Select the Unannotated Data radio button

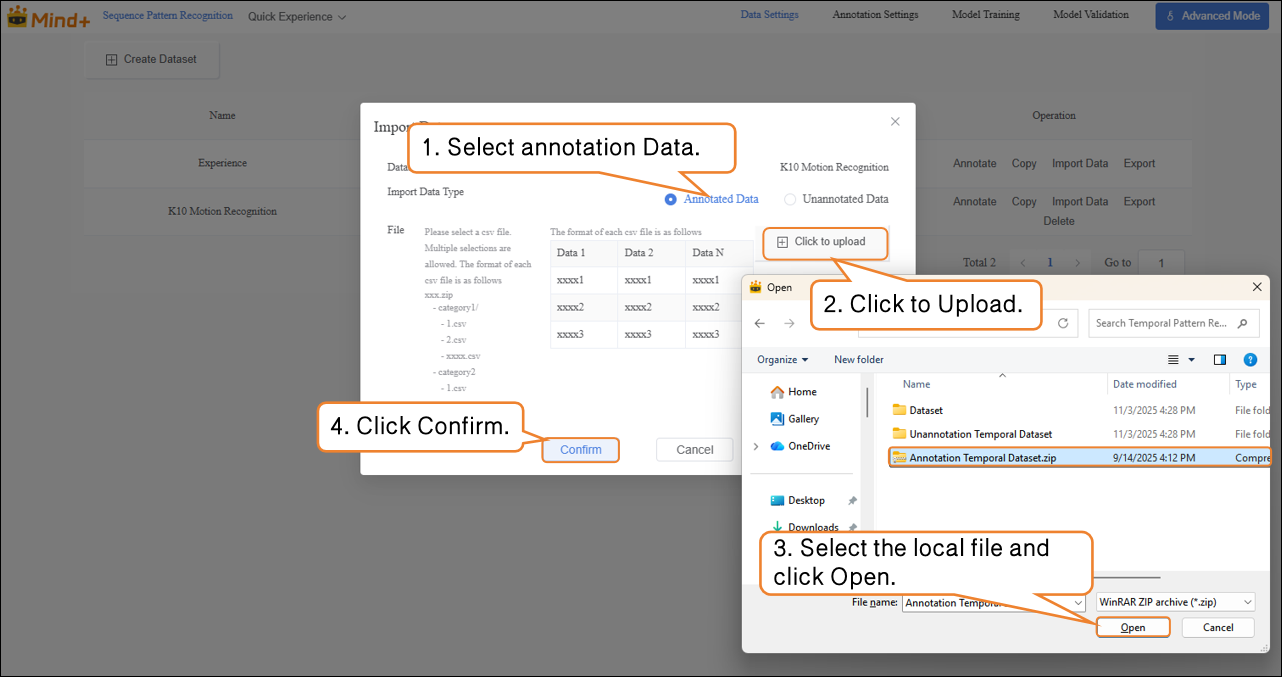point(790,200)
